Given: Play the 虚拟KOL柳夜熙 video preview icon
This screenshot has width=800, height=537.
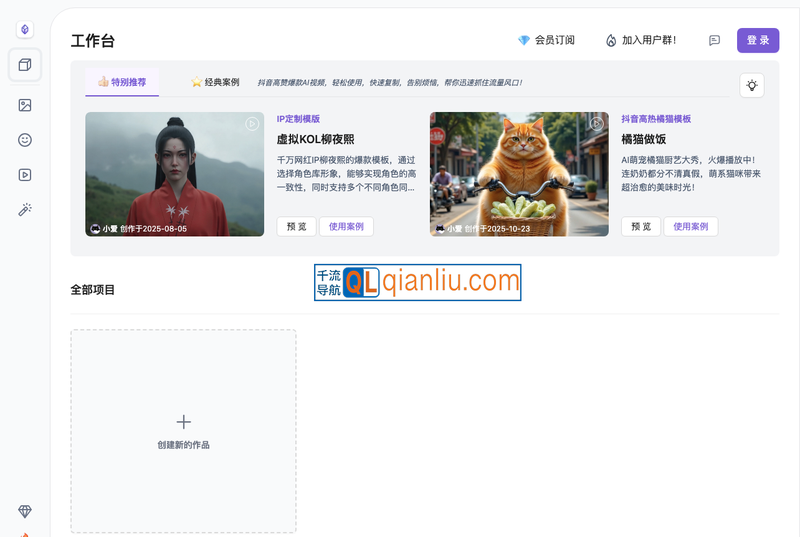Looking at the screenshot, I should click(252, 124).
